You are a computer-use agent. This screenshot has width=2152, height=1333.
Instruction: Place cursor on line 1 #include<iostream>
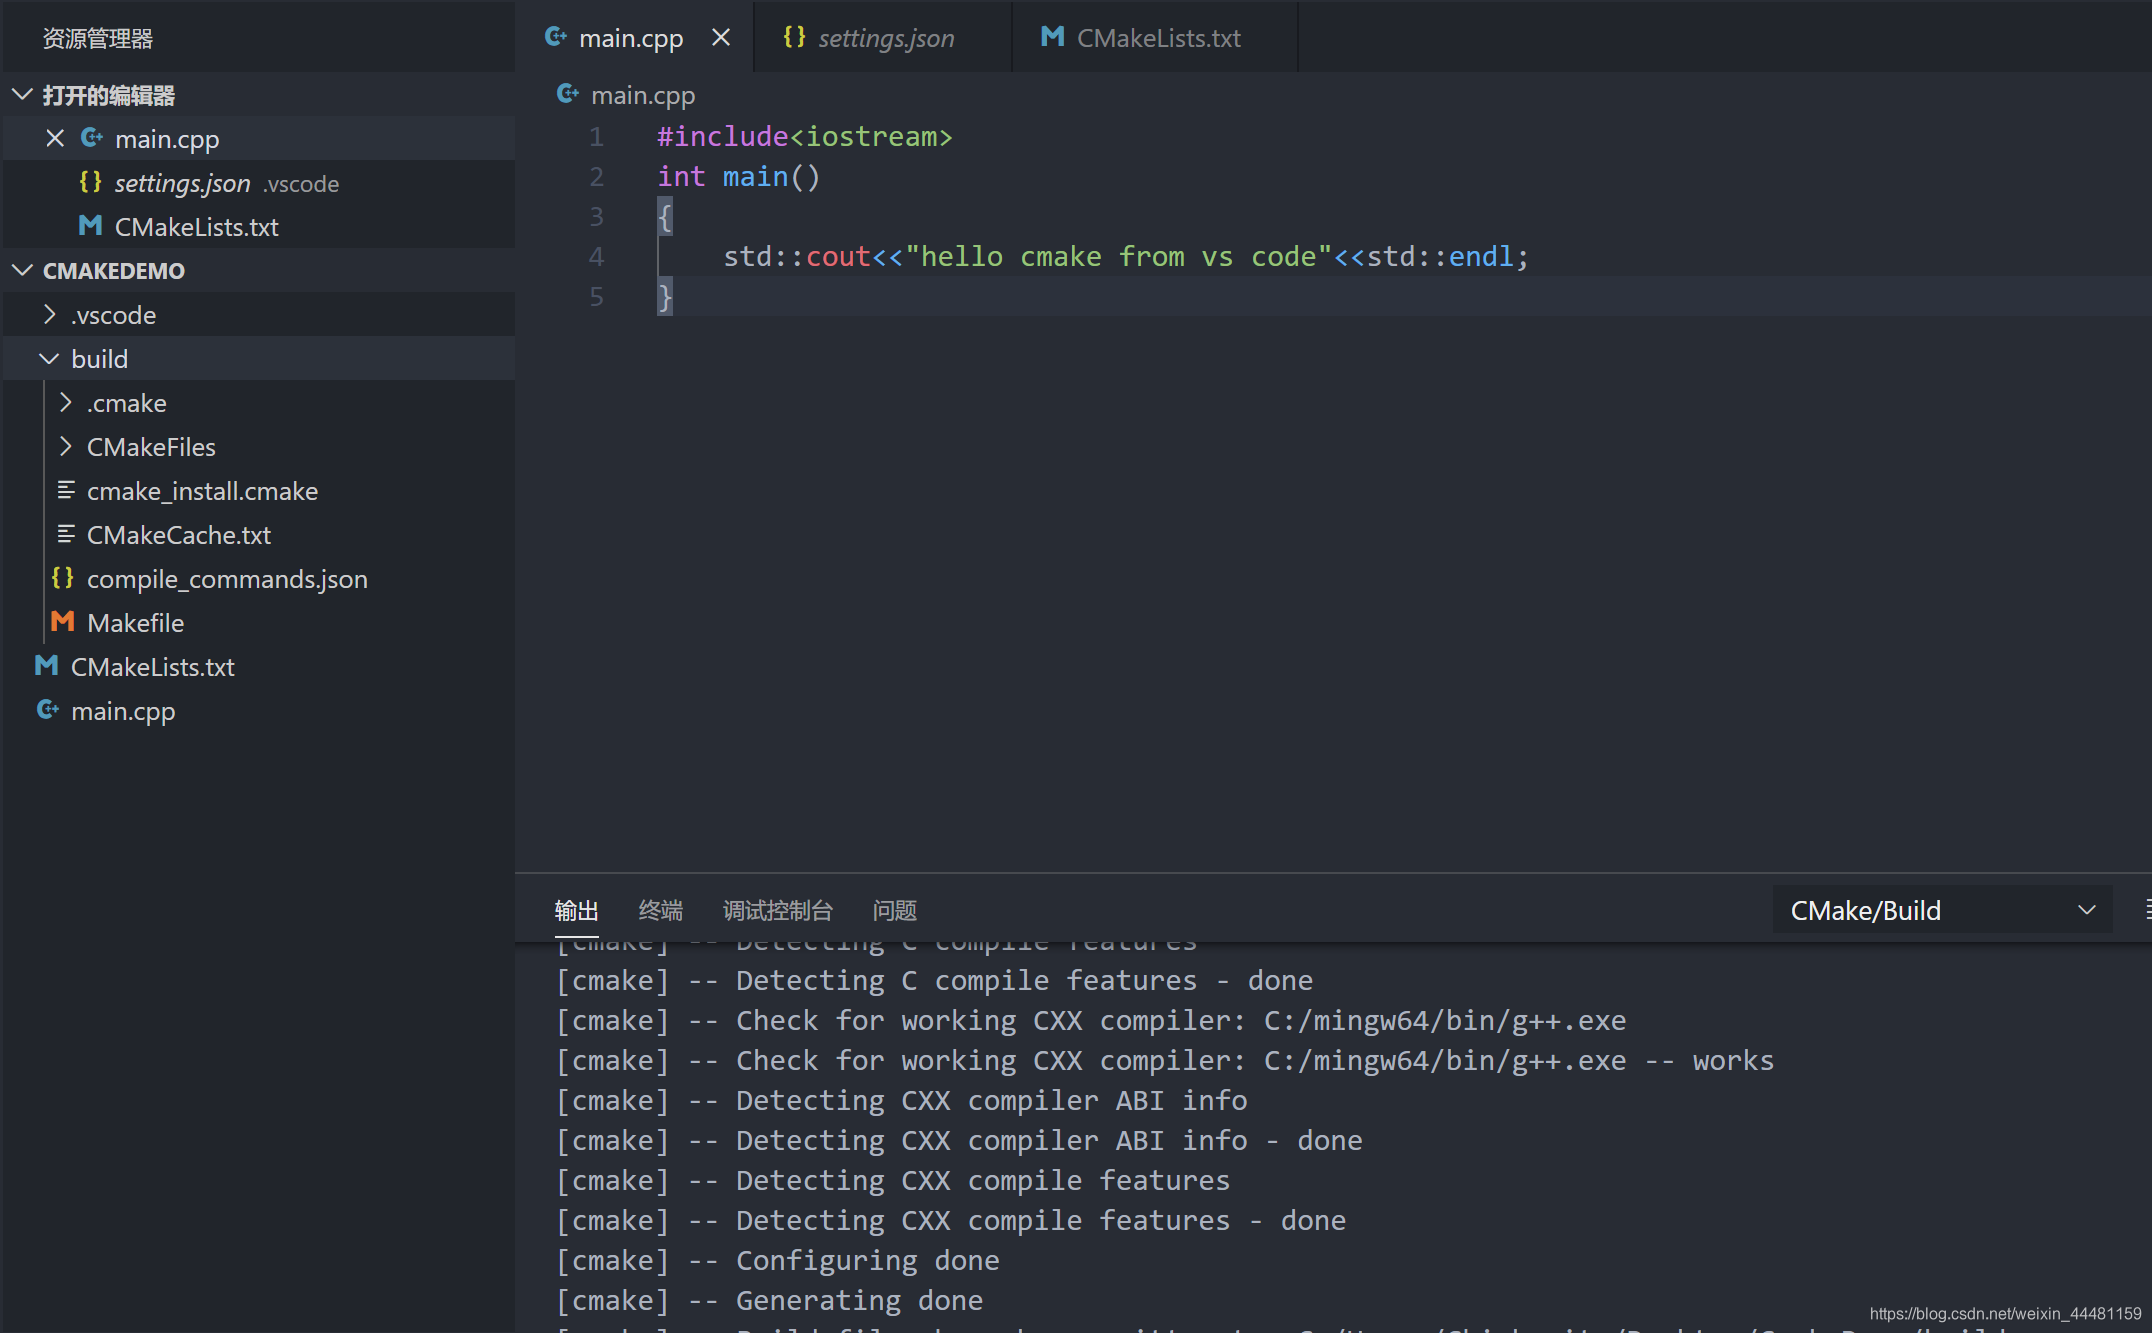805,137
